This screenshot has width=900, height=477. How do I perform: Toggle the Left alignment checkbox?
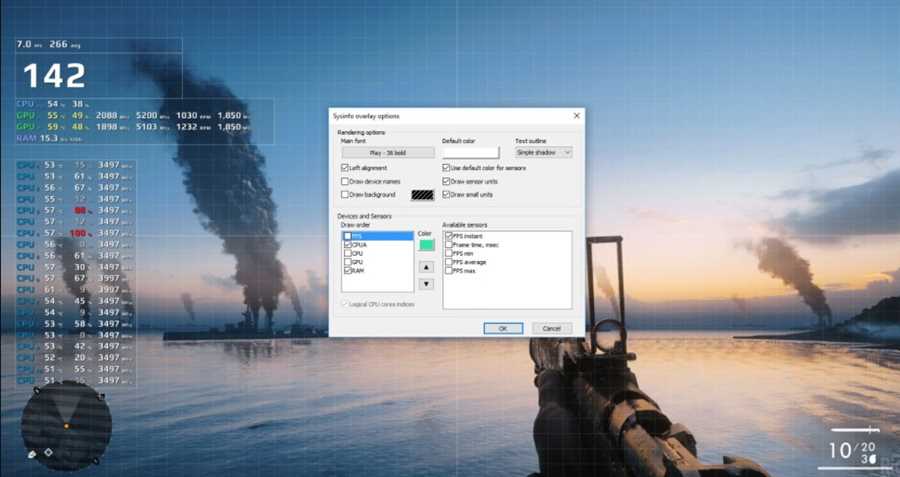(345, 168)
